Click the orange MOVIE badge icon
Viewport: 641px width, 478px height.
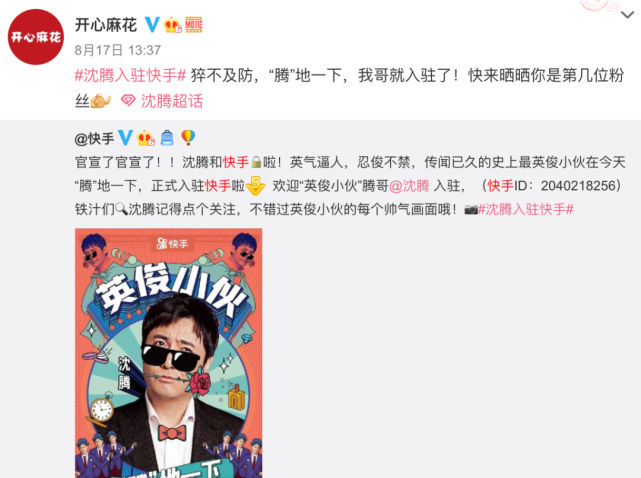(x=194, y=25)
